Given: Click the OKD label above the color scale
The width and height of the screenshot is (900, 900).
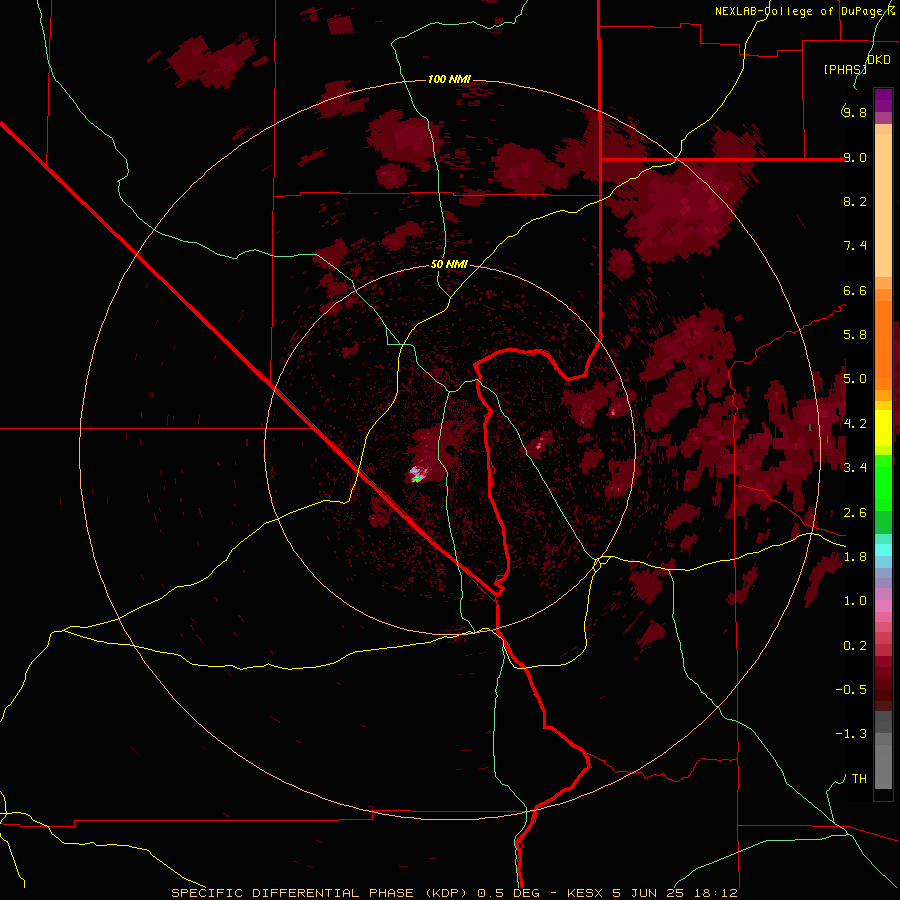Looking at the screenshot, I should (879, 60).
